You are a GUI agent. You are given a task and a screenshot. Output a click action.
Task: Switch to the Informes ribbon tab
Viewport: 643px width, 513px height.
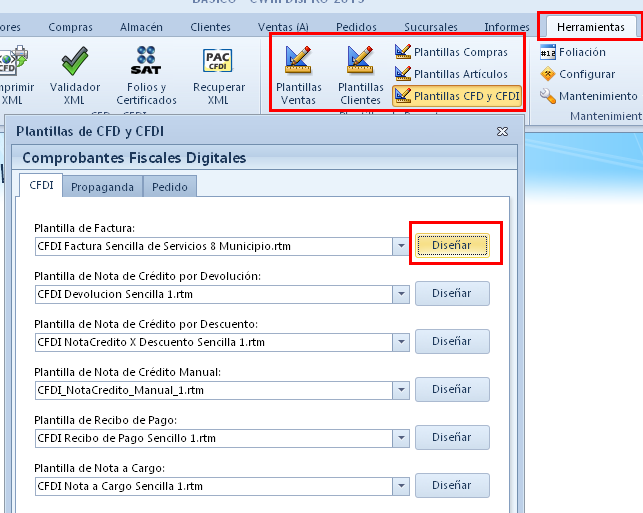(507, 27)
